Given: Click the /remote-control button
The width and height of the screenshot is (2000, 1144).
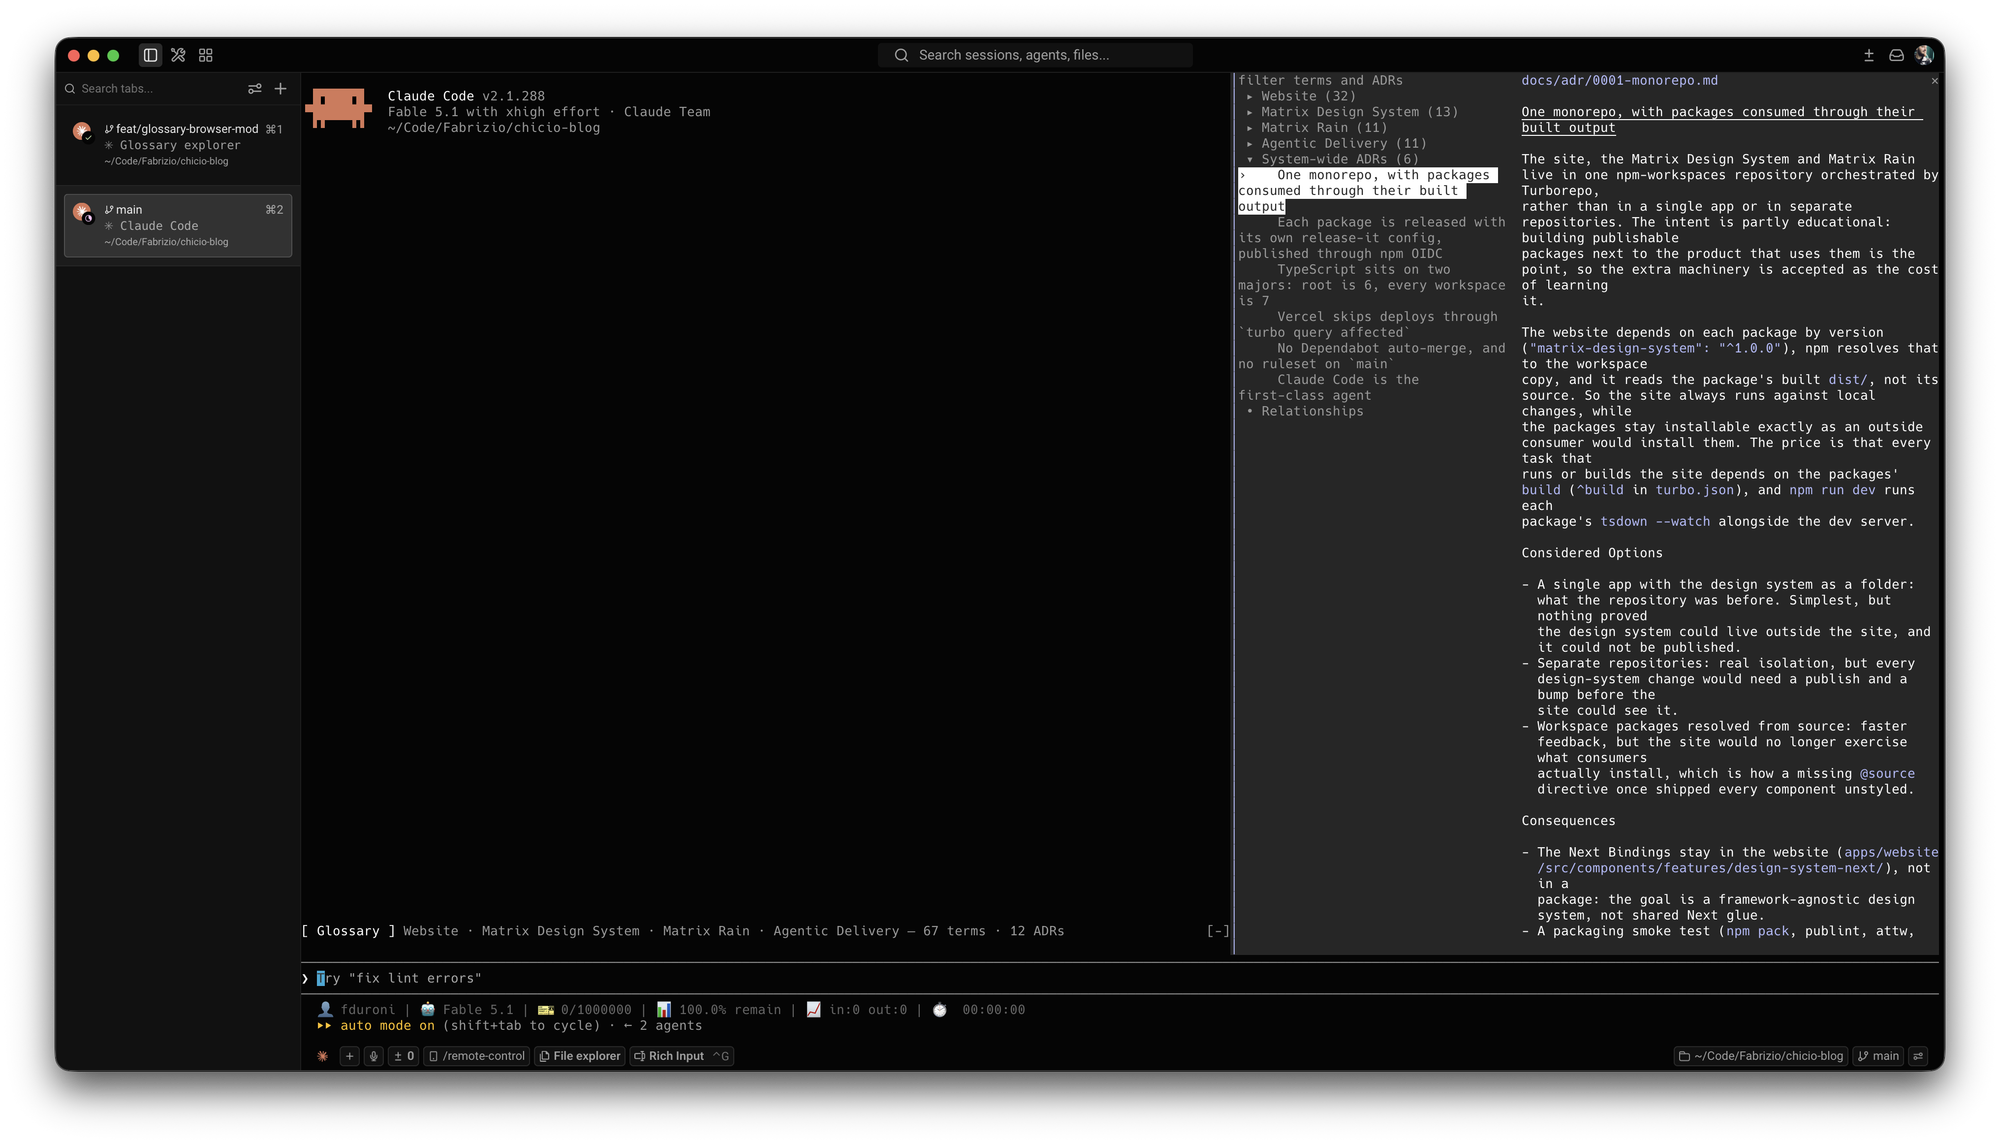Looking at the screenshot, I should click(477, 1056).
